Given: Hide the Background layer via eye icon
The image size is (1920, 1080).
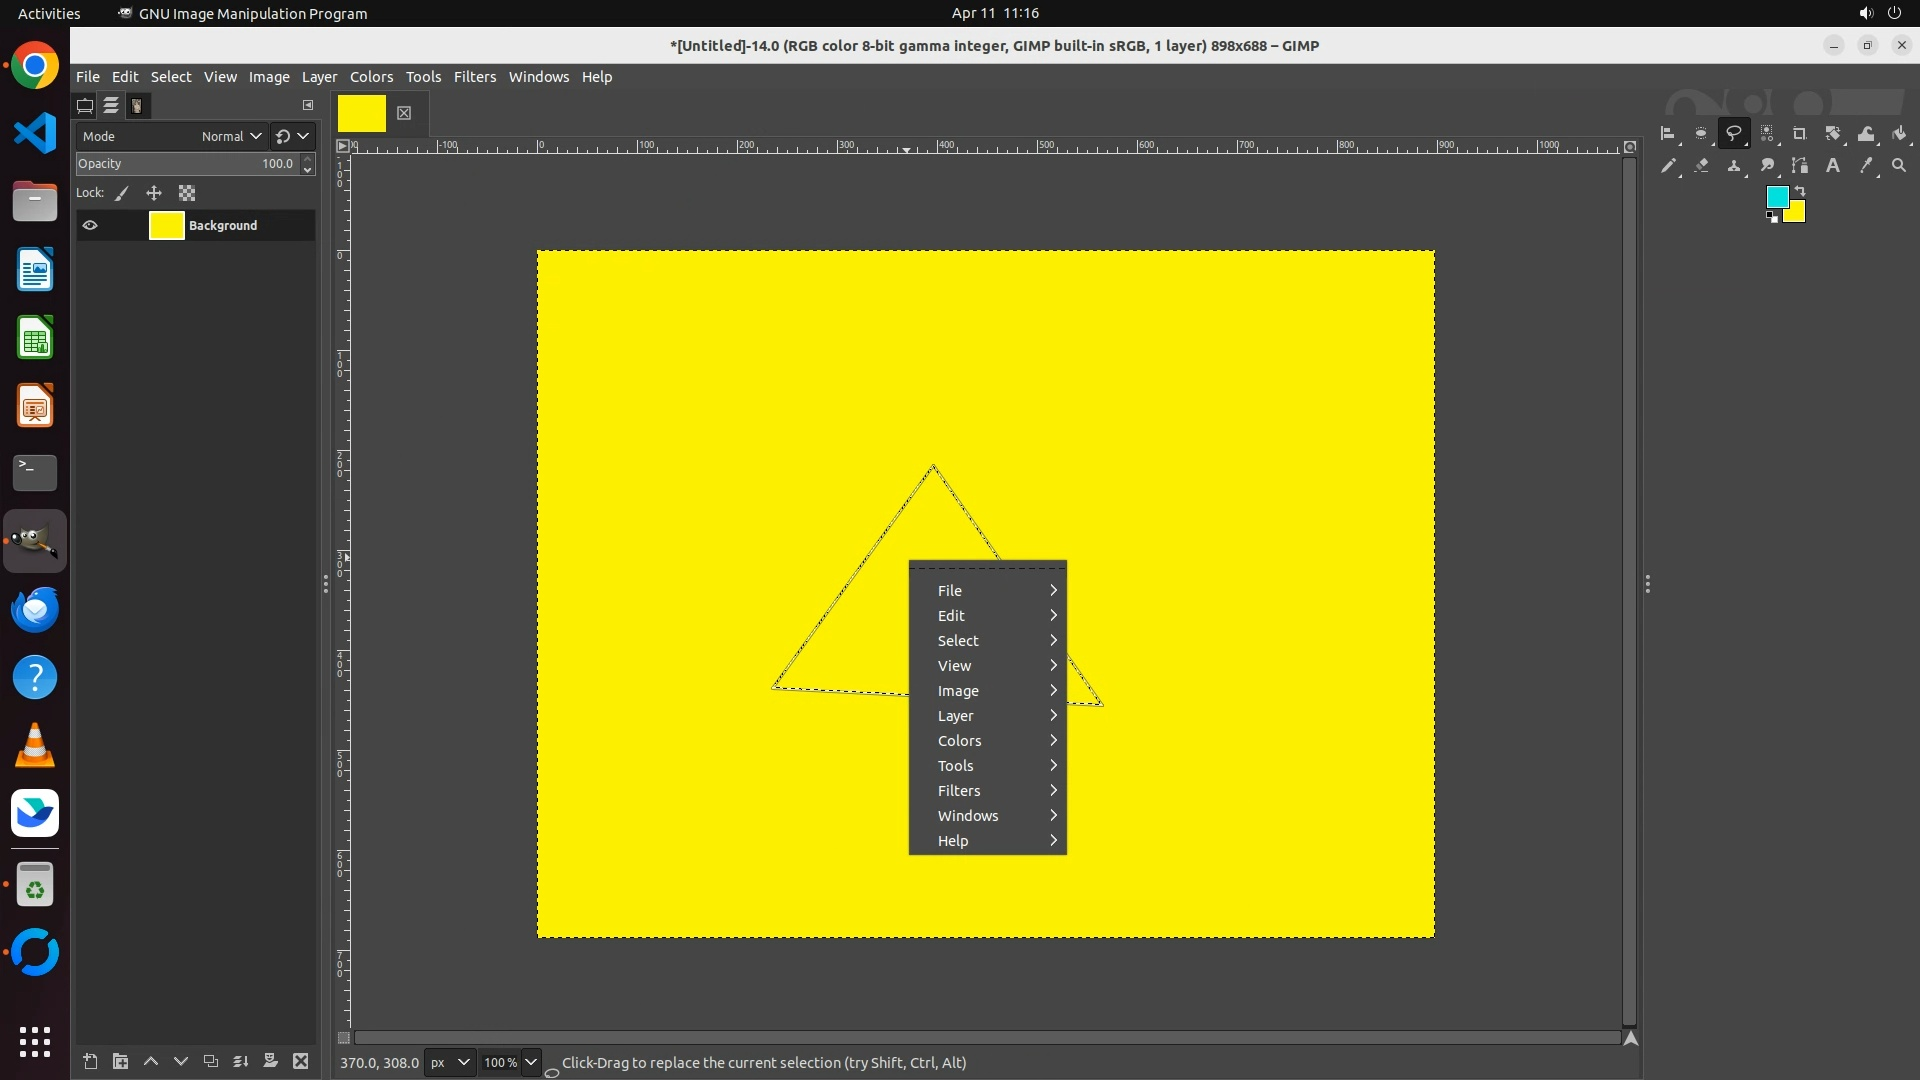Looking at the screenshot, I should click(x=90, y=225).
